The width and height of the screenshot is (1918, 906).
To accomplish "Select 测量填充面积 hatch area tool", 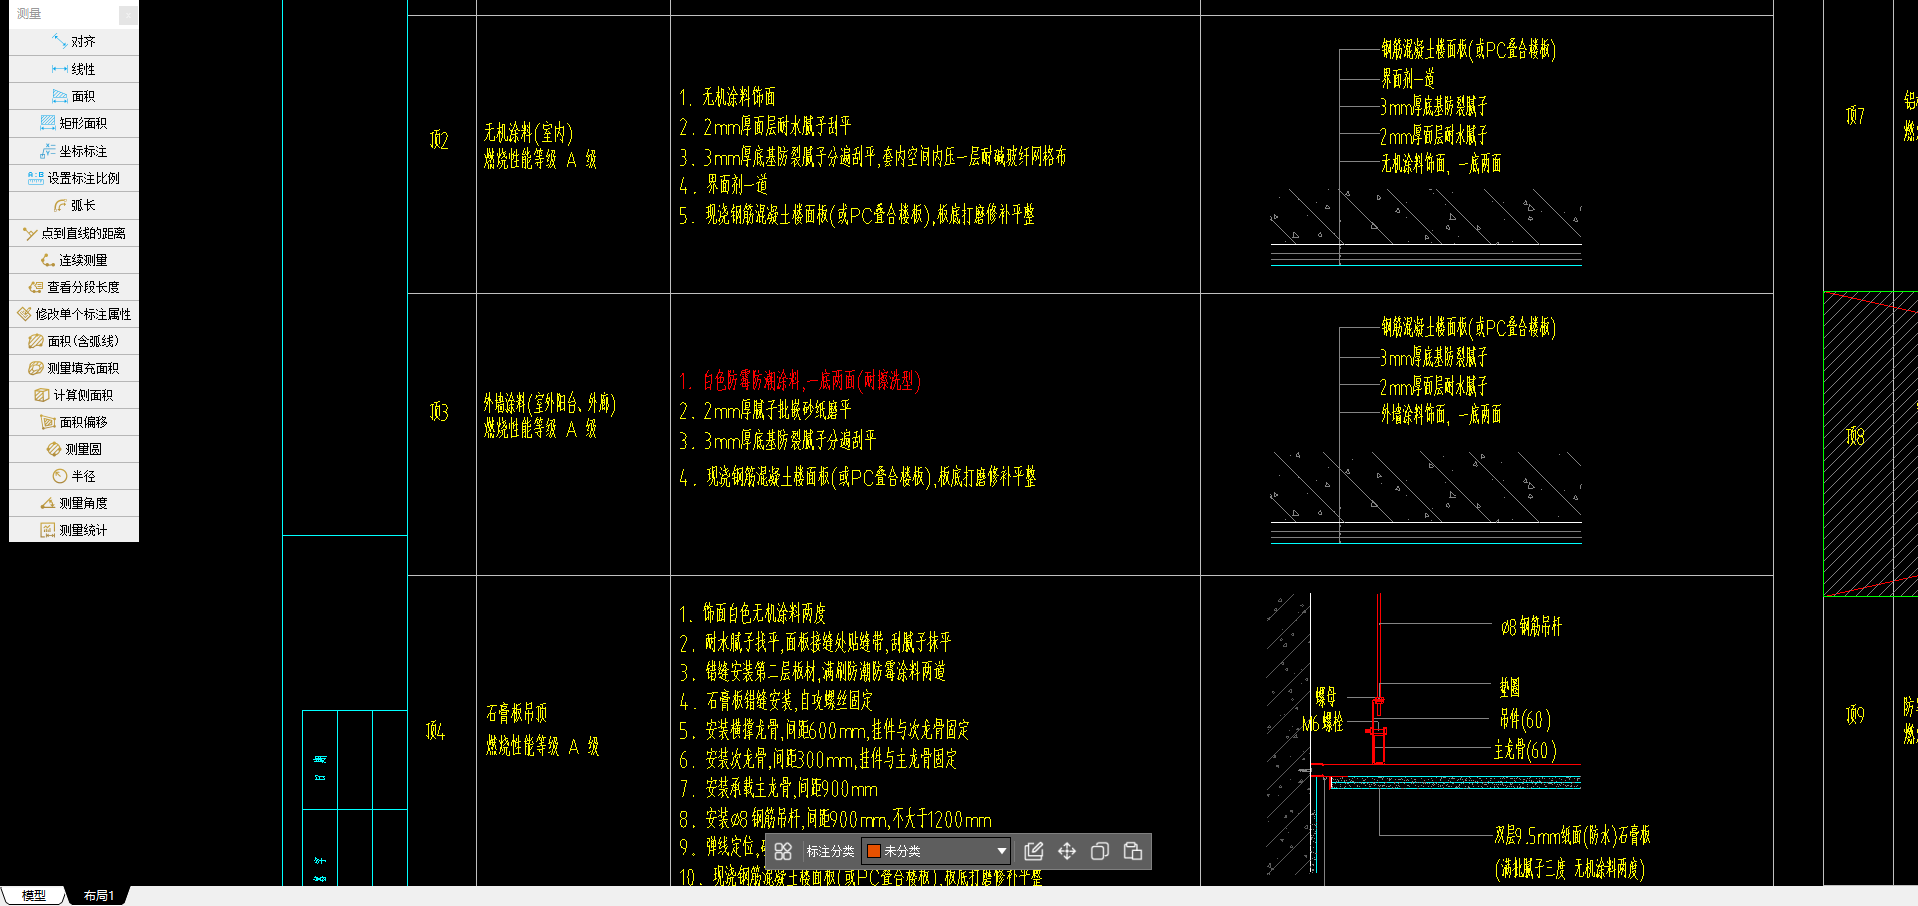I will click(74, 368).
